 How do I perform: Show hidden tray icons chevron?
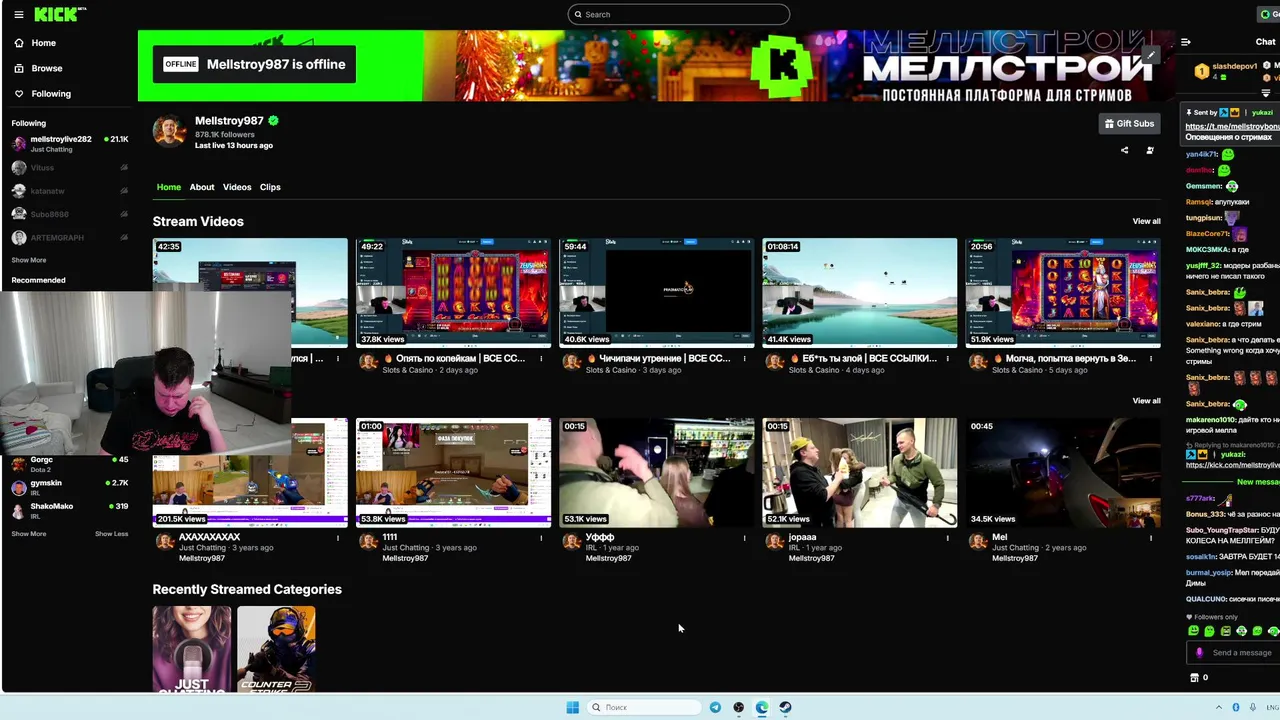pos(1218,707)
